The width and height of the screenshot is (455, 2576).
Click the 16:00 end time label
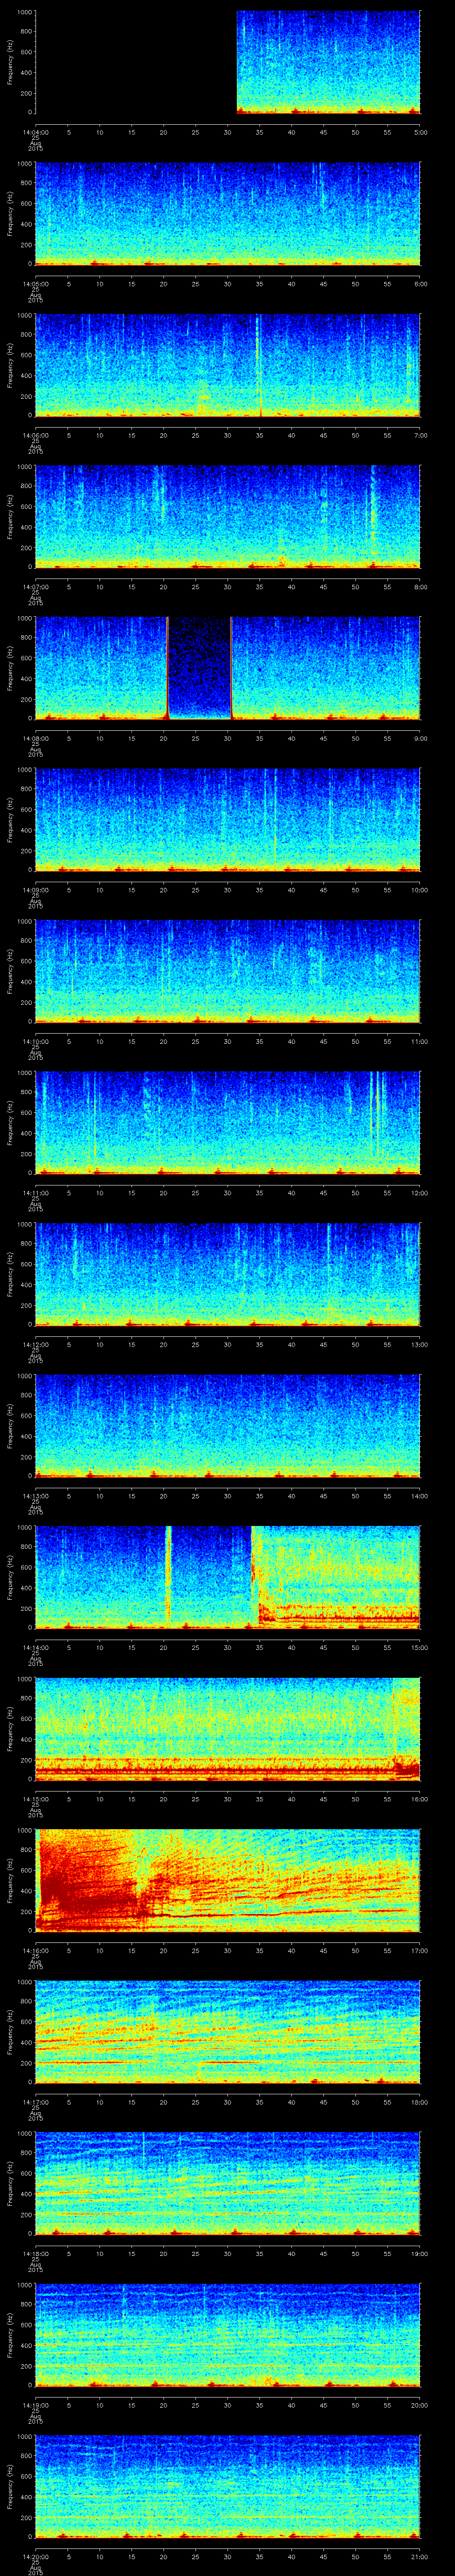tap(419, 1799)
